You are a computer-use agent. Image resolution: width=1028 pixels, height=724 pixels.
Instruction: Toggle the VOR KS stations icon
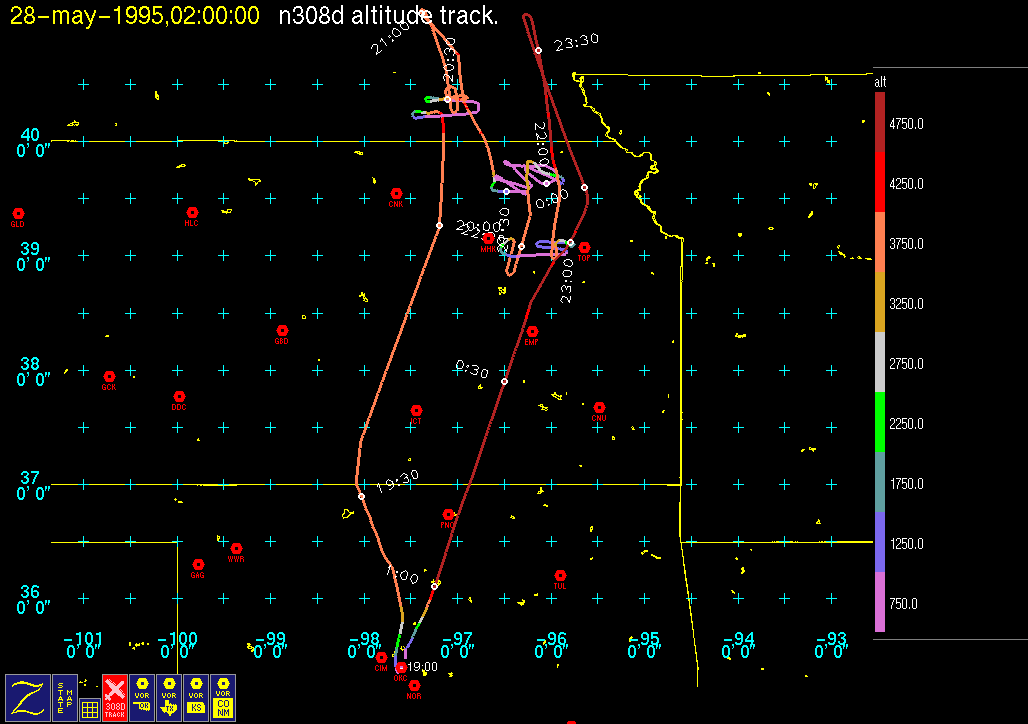[x=196, y=698]
